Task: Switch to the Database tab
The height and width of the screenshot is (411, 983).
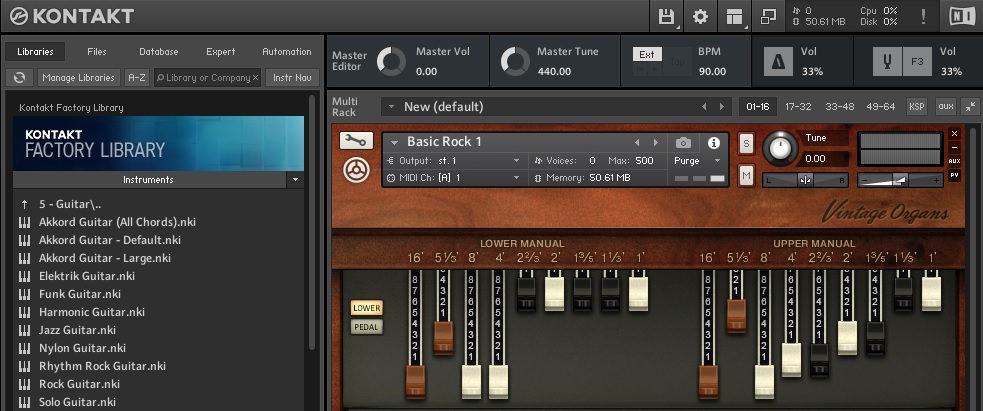Action: 159,51
